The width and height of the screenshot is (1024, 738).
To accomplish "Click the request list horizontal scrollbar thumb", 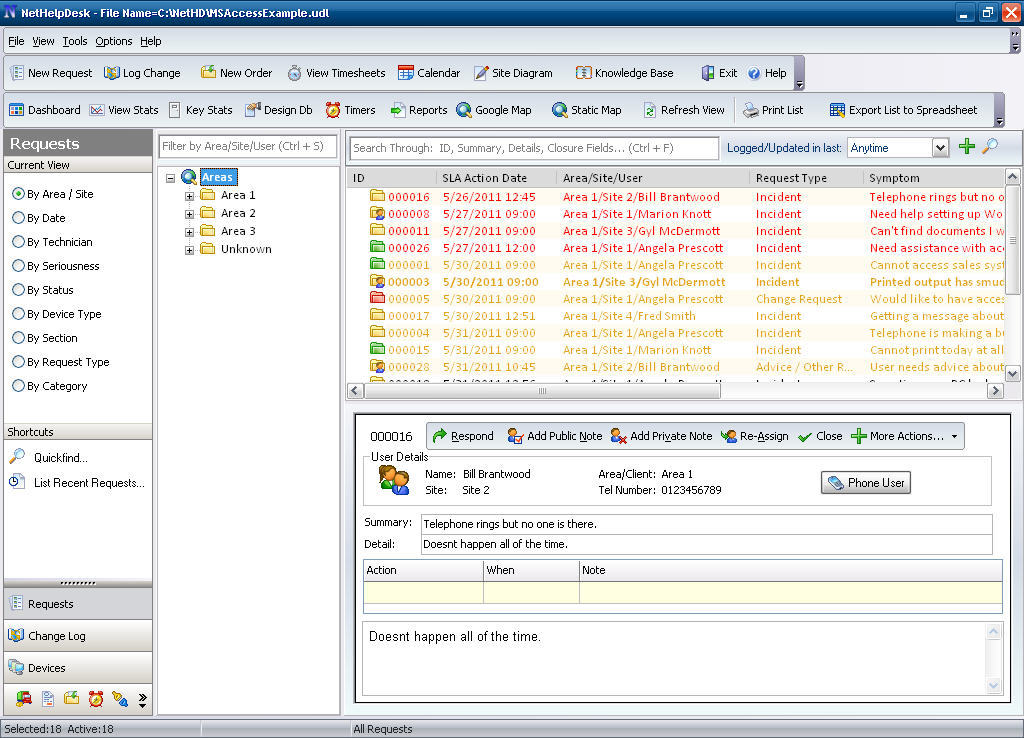I will tap(542, 391).
